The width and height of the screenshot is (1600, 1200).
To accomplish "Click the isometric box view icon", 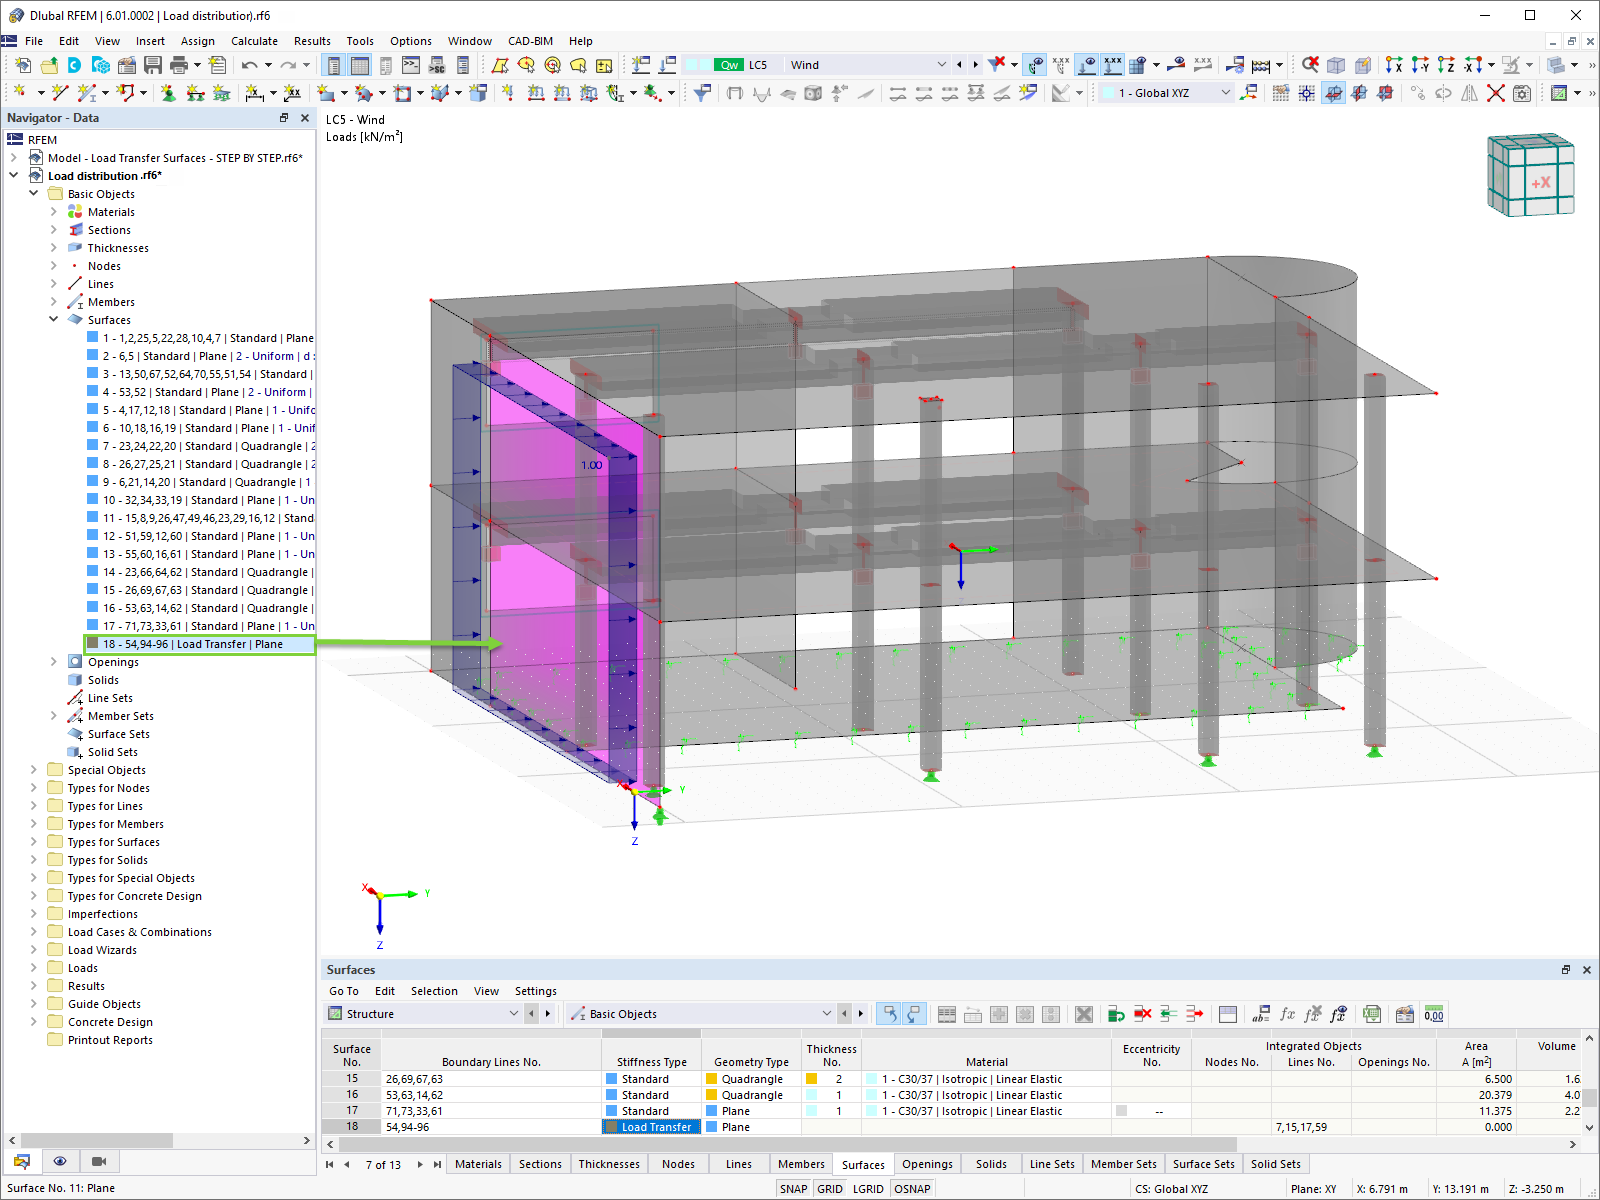I will click(x=1336, y=65).
